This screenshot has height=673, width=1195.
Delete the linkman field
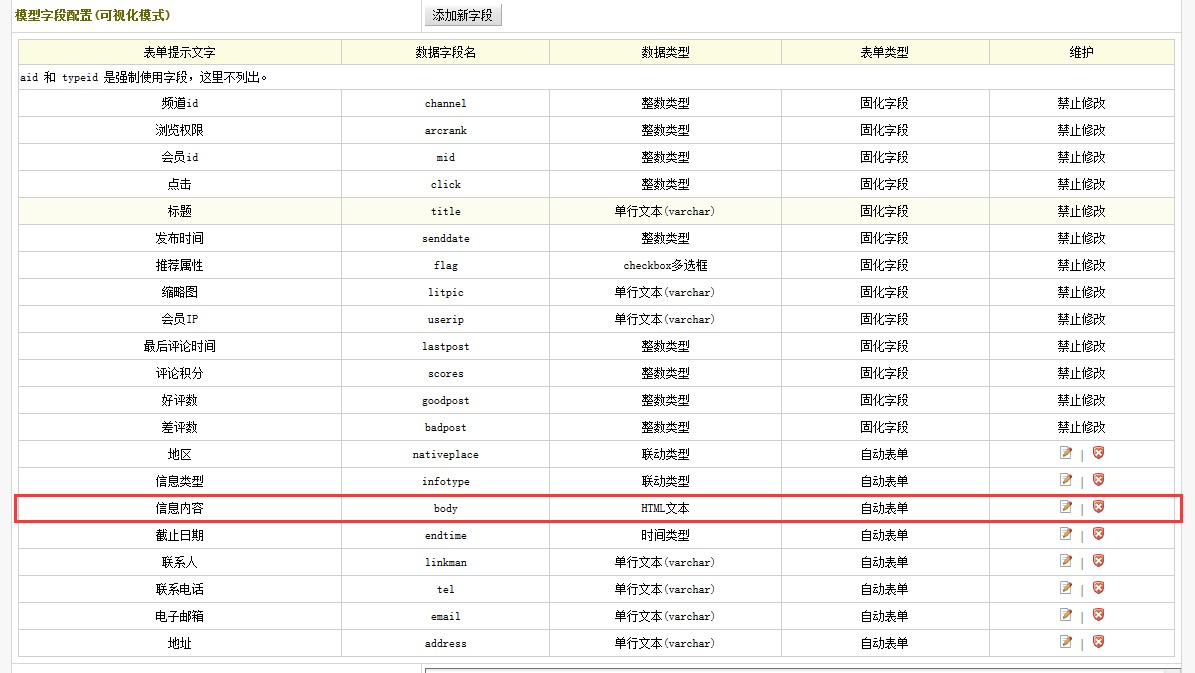tap(1098, 561)
